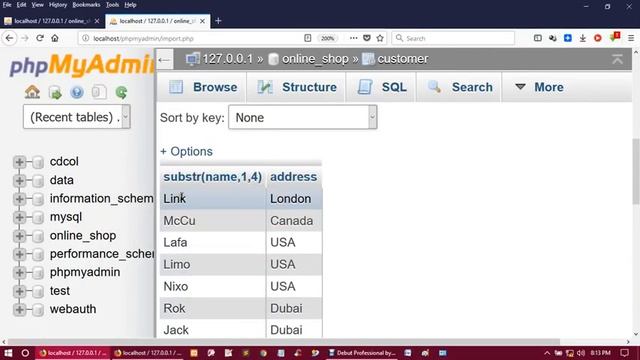640x360 pixels.
Task: Expand information_schema database tree
Action: (19, 199)
